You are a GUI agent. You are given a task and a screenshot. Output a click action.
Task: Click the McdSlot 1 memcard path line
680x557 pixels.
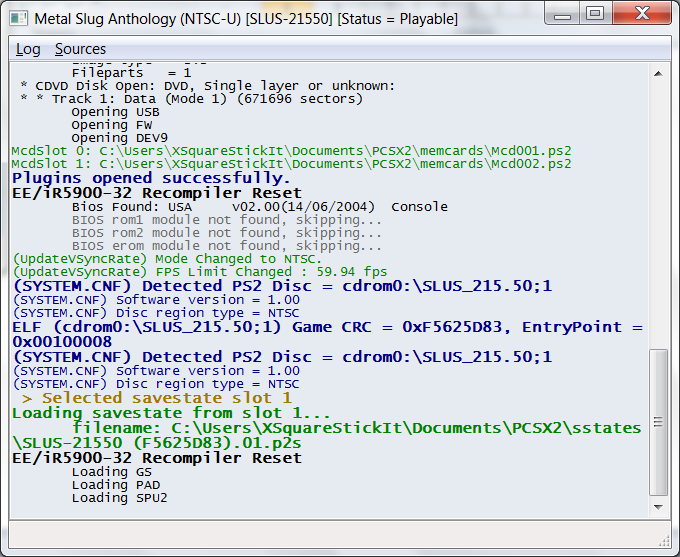pyautogui.click(x=291, y=164)
